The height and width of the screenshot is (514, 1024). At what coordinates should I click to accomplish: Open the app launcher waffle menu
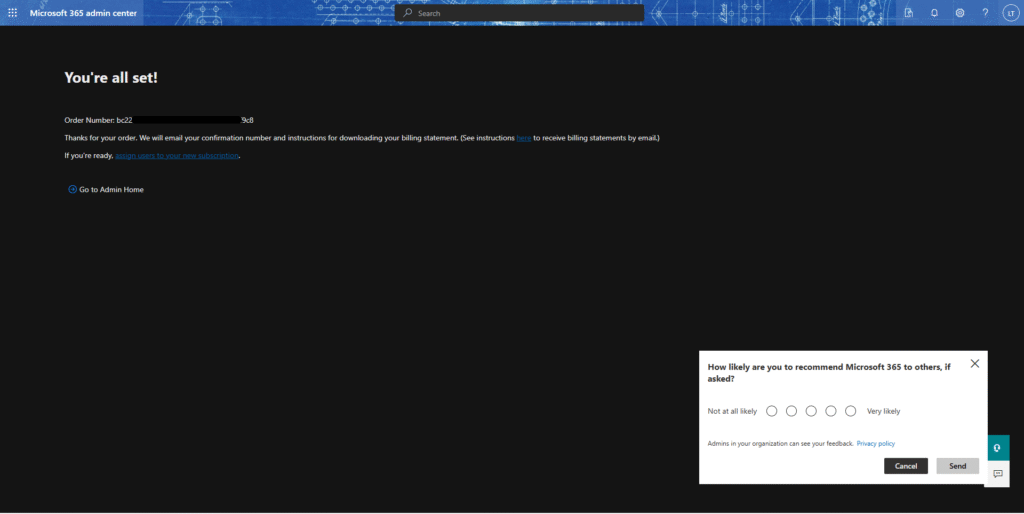[12, 13]
